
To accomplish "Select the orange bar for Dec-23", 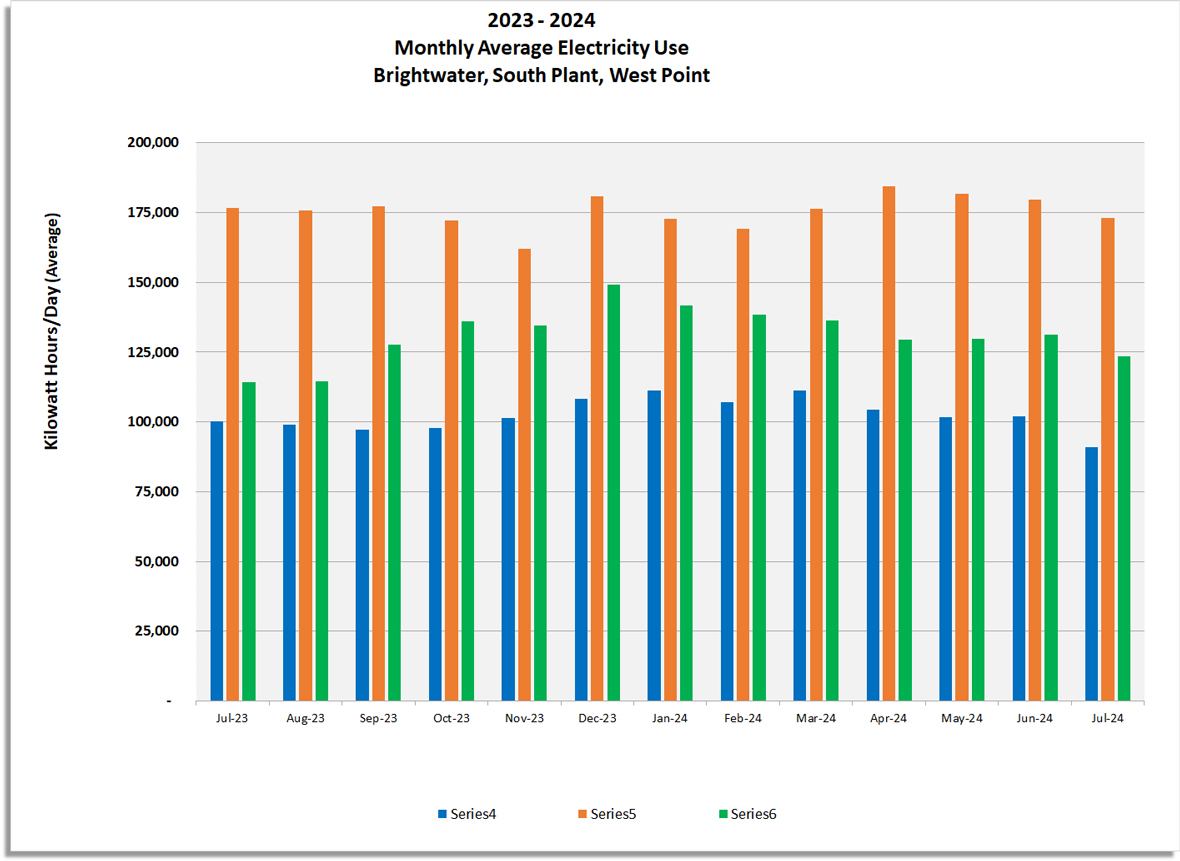I will tap(597, 449).
